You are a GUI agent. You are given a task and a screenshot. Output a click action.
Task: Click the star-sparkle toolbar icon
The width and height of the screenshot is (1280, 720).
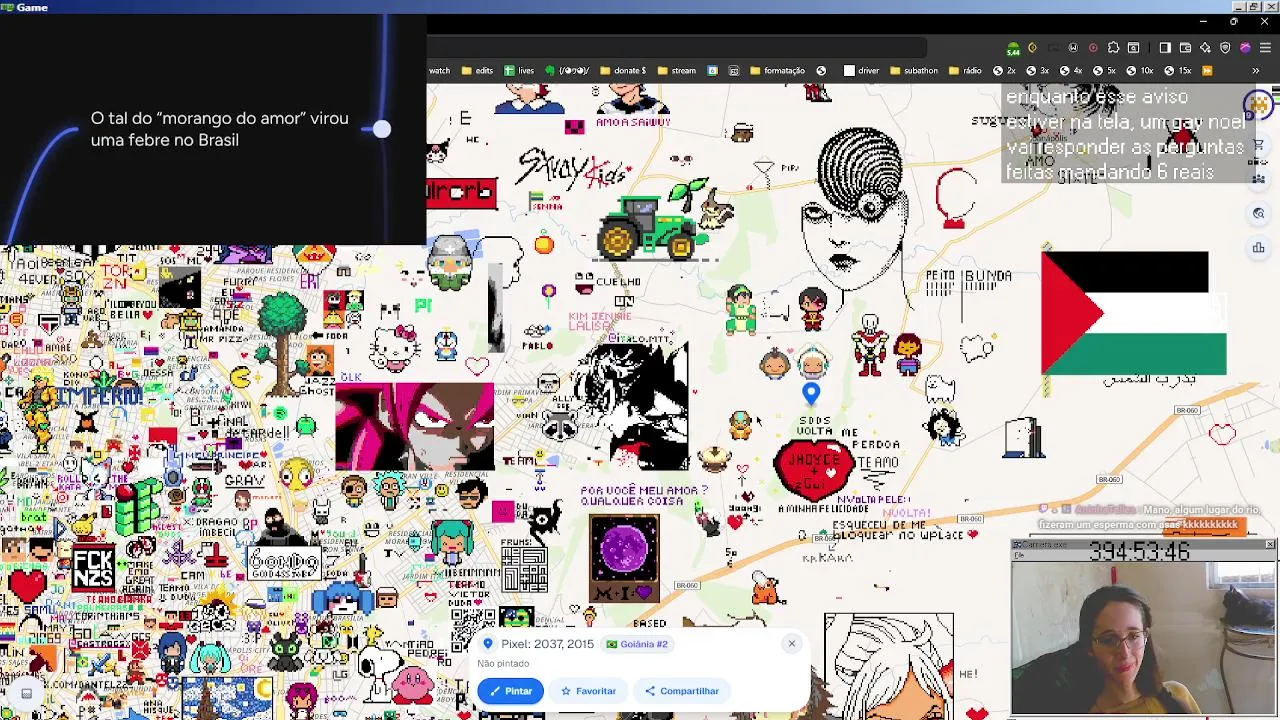[x=1206, y=48]
